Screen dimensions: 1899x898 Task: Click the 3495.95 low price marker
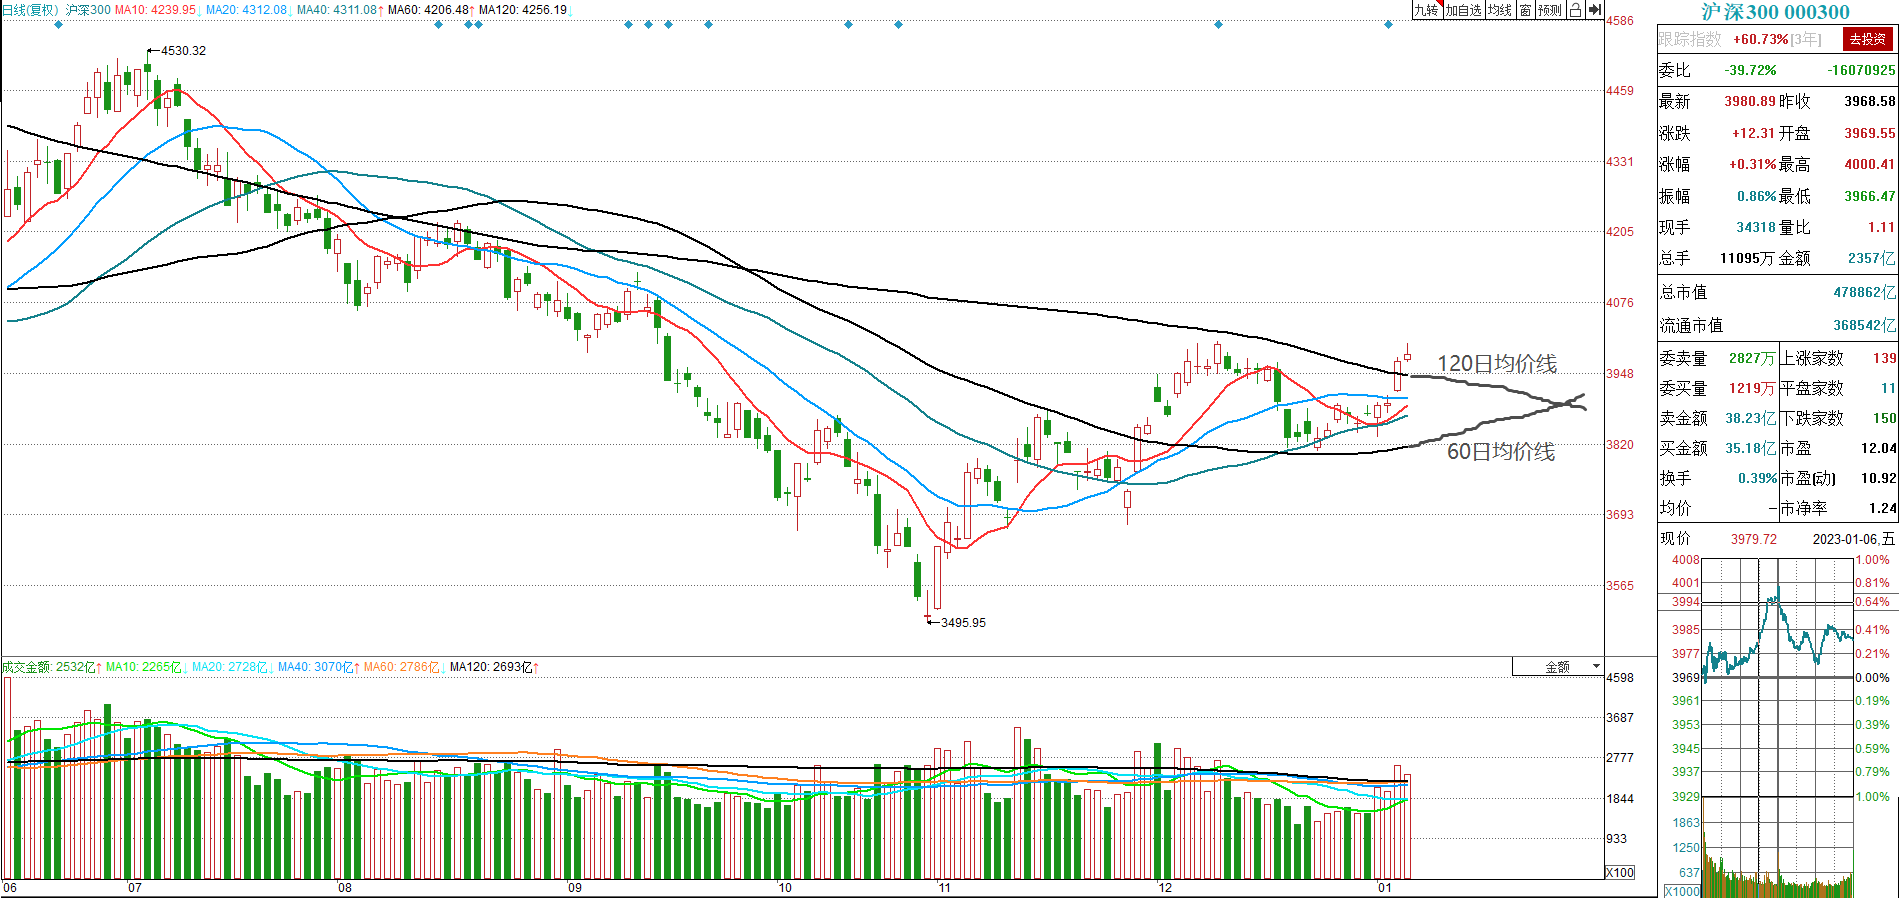[962, 623]
